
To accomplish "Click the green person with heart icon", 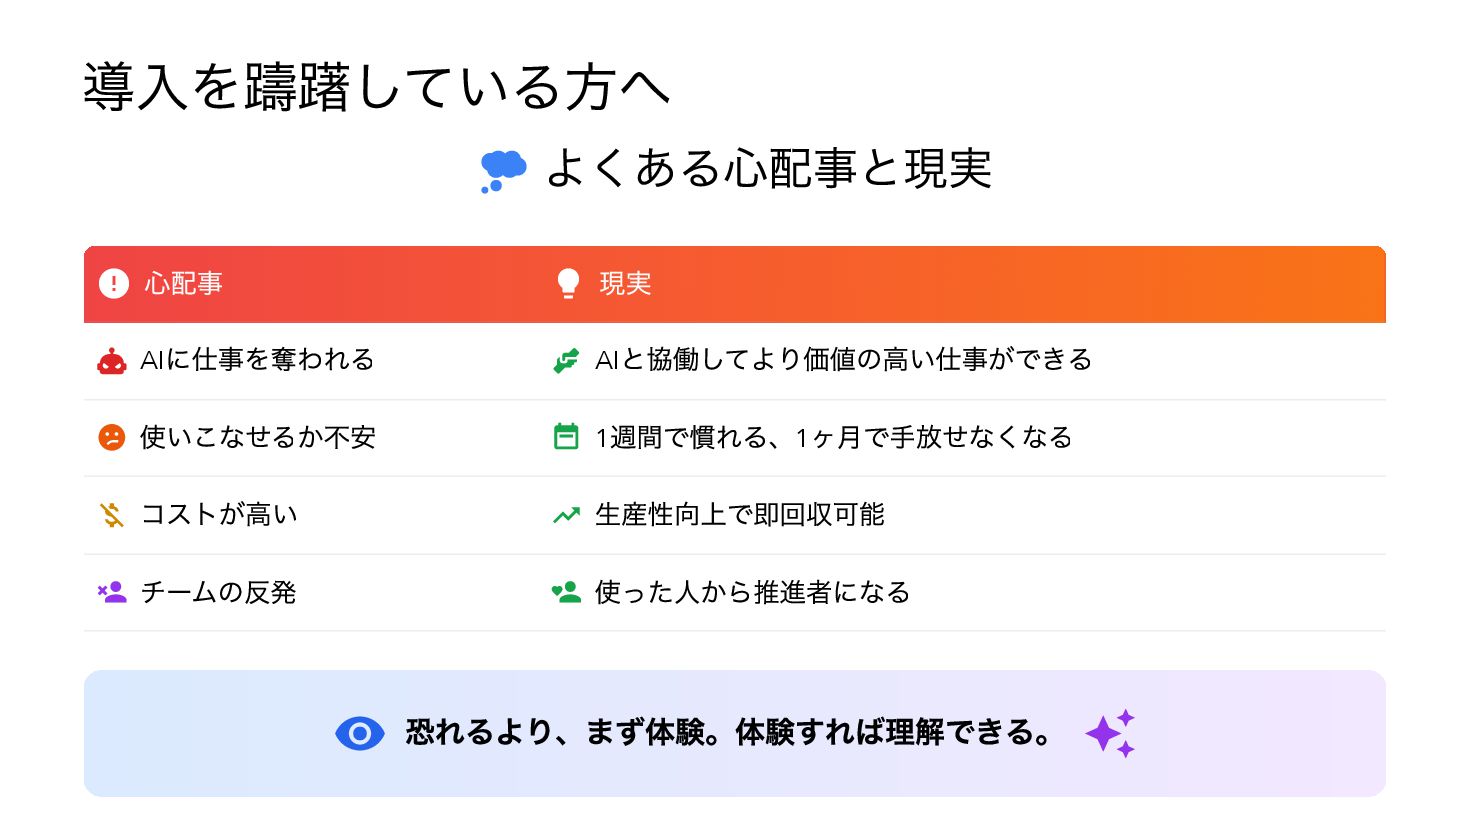I will [x=566, y=592].
